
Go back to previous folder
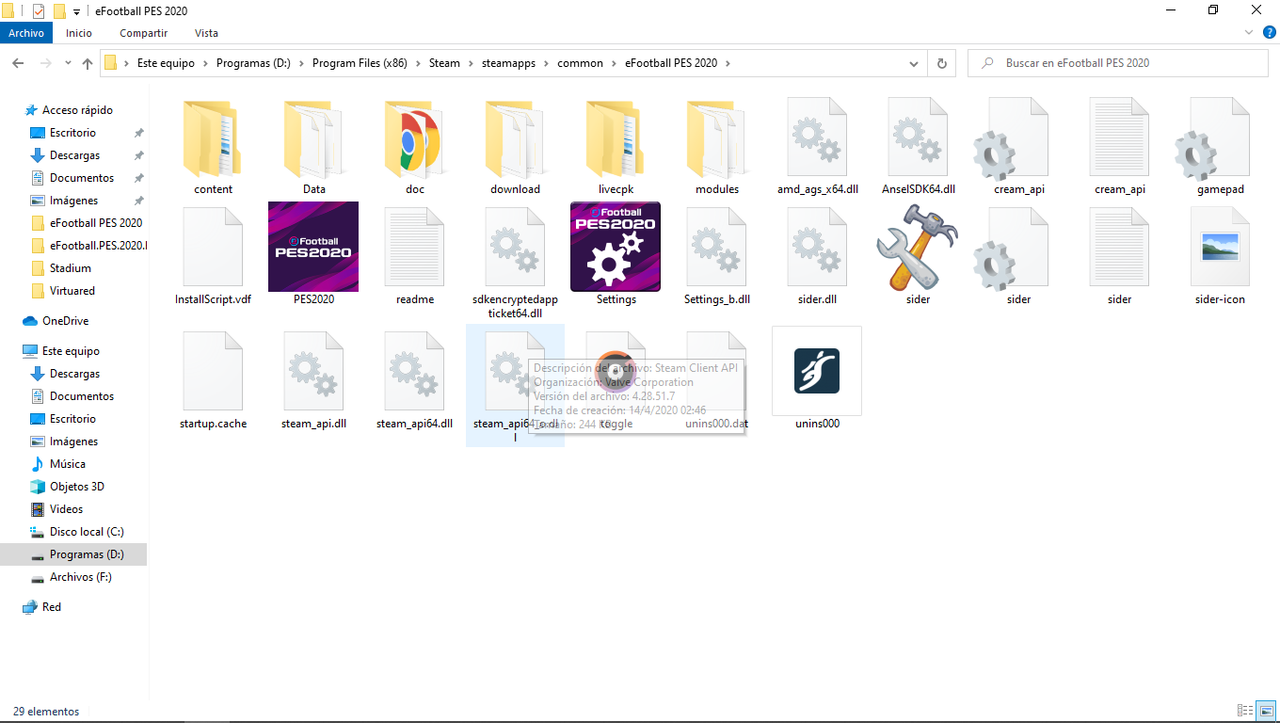point(18,63)
